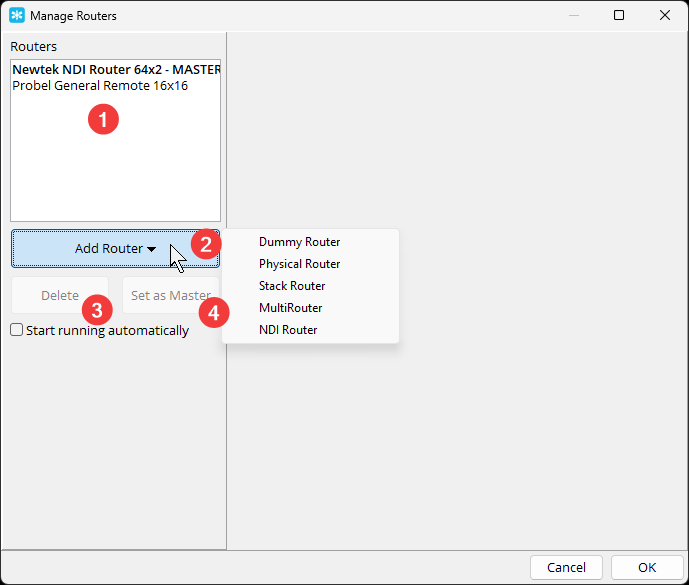
Task: Close the Manage Routers window
Action: point(665,15)
